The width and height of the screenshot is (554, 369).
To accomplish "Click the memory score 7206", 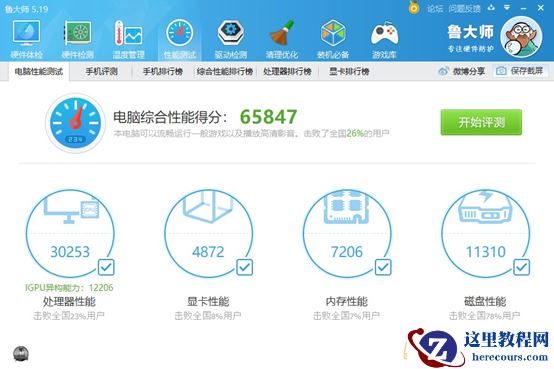I will [347, 252].
